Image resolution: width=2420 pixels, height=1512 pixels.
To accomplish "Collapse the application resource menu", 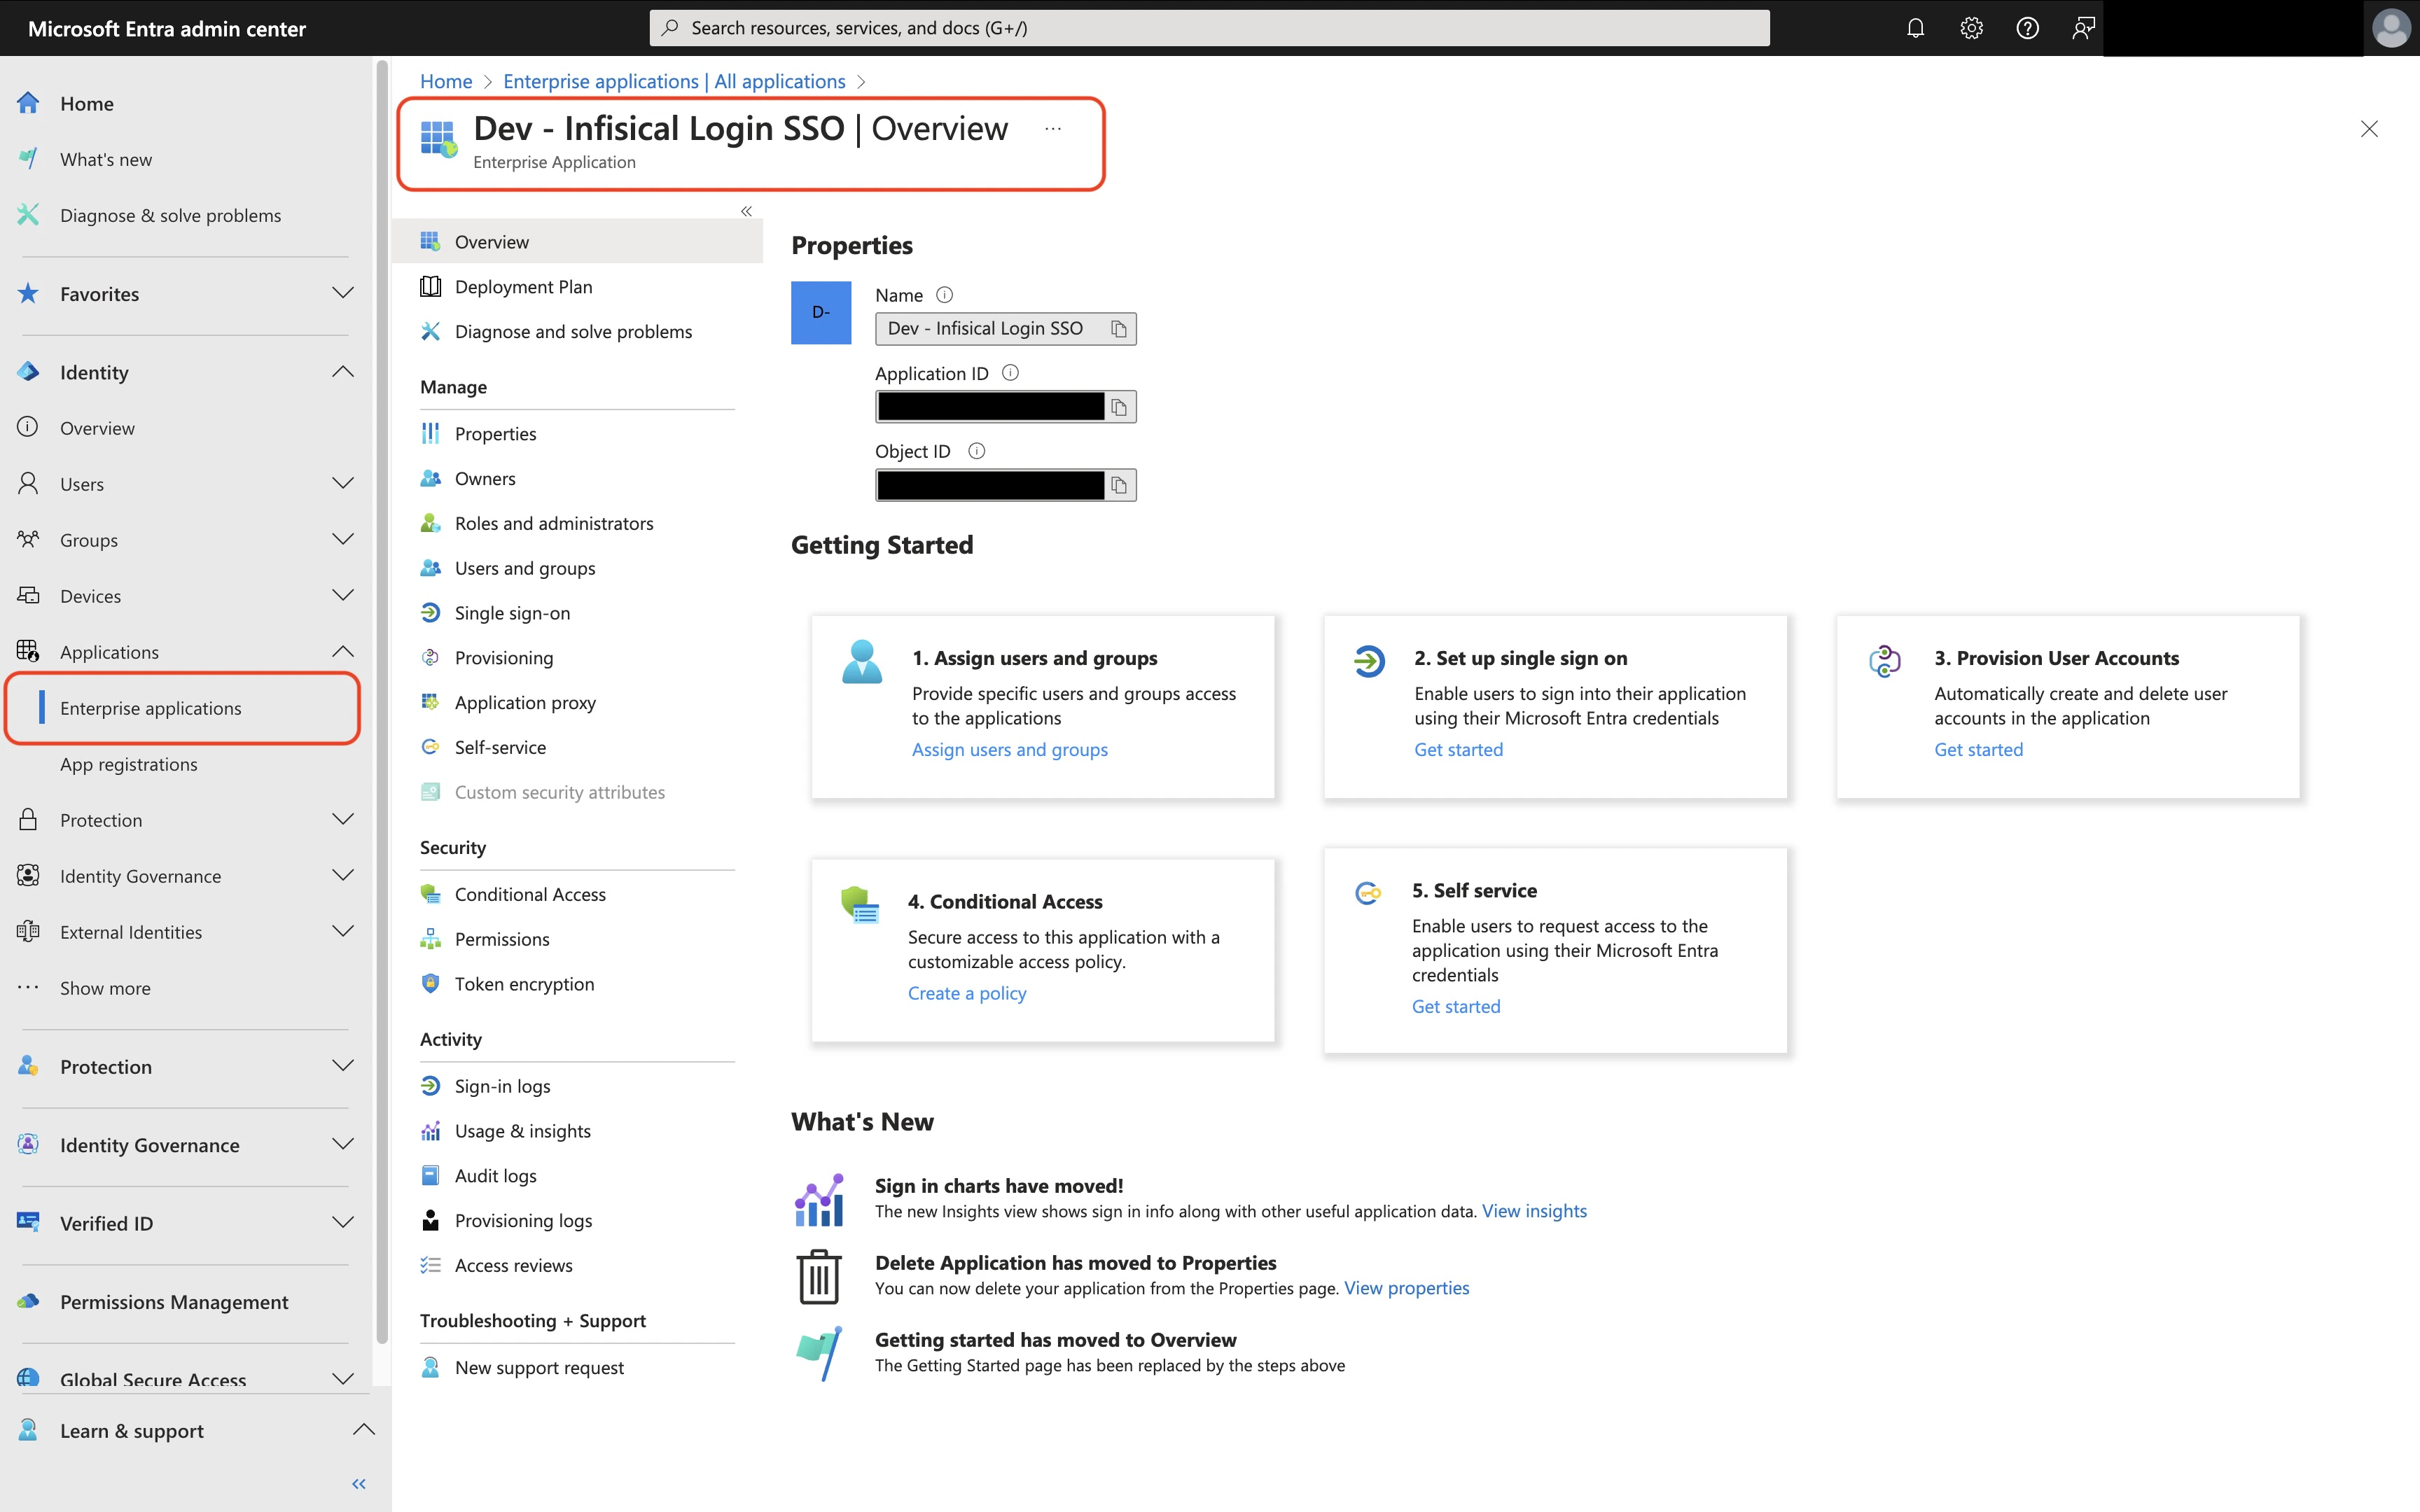I will coord(746,211).
